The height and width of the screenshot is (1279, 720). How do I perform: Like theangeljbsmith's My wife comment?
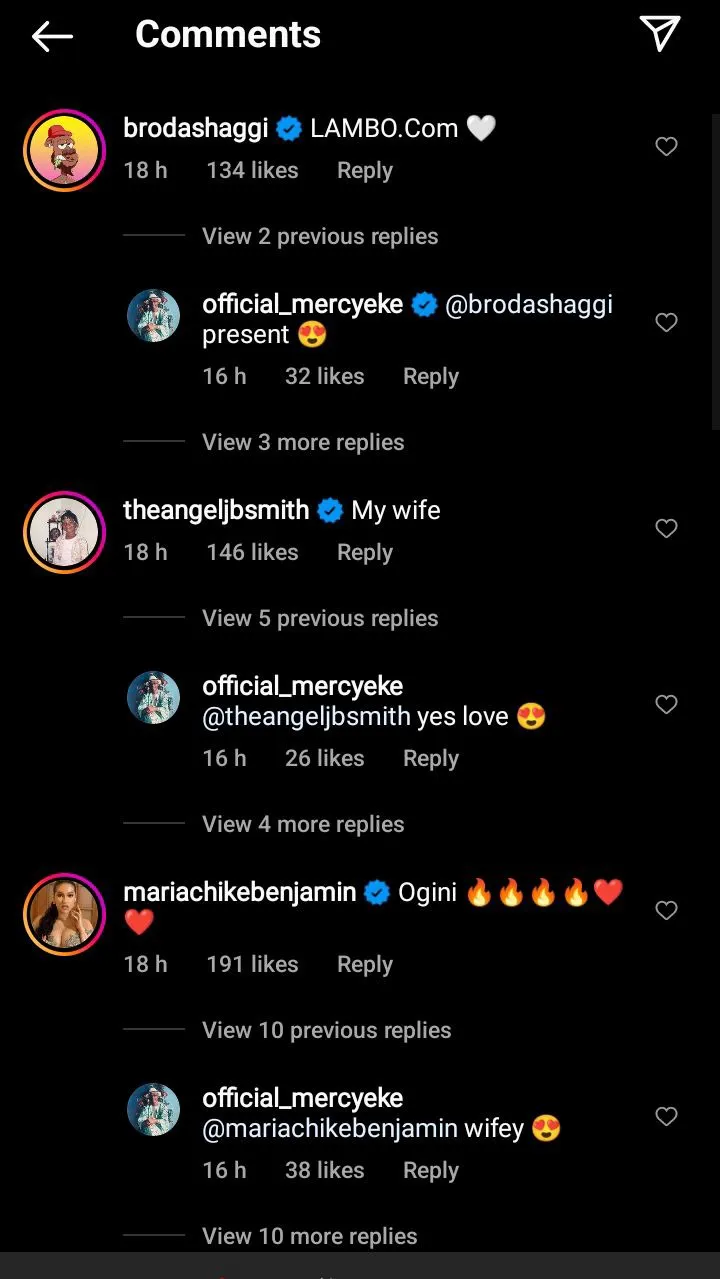(666, 529)
